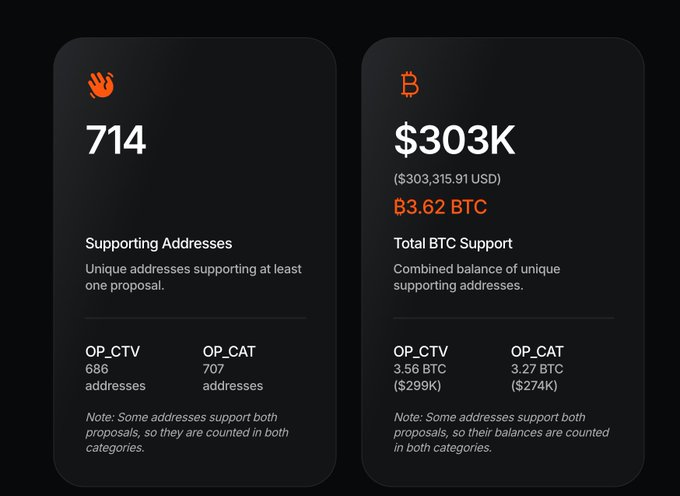Click the 3.56 BTC ($299K) value
Image resolution: width=680 pixels, height=496 pixels.
point(420,377)
